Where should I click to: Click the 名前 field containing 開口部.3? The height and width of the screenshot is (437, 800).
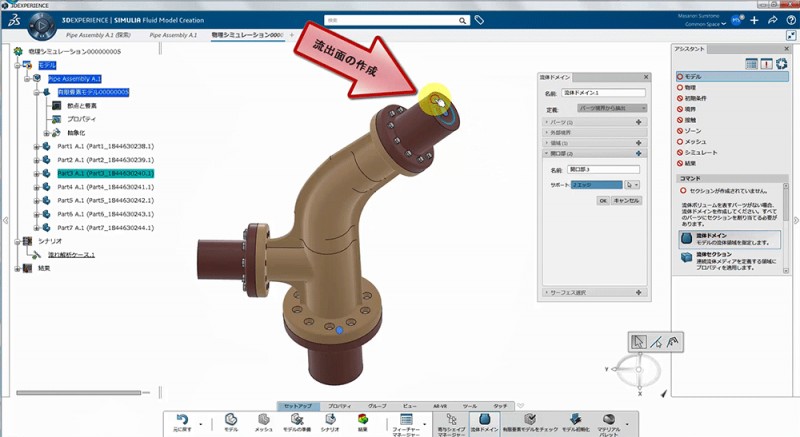click(603, 169)
